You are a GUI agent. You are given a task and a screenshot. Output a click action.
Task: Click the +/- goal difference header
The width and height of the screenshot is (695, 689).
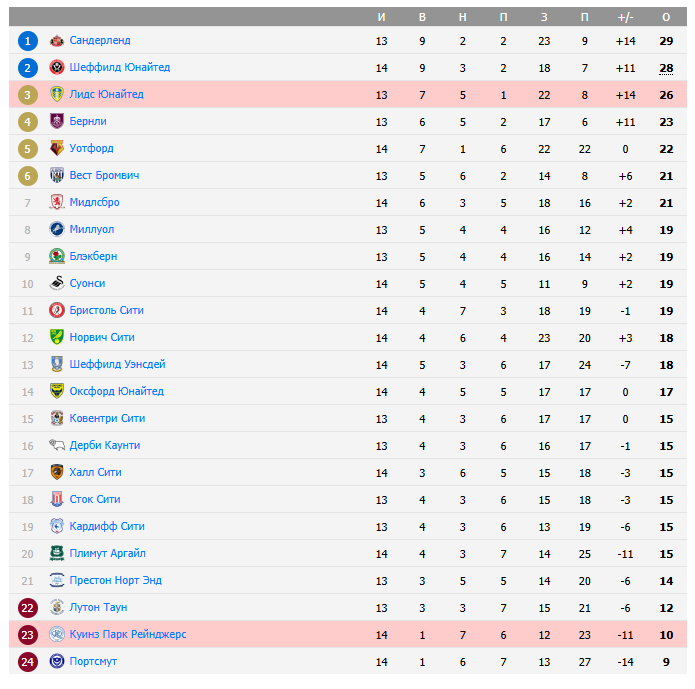[x=626, y=17]
